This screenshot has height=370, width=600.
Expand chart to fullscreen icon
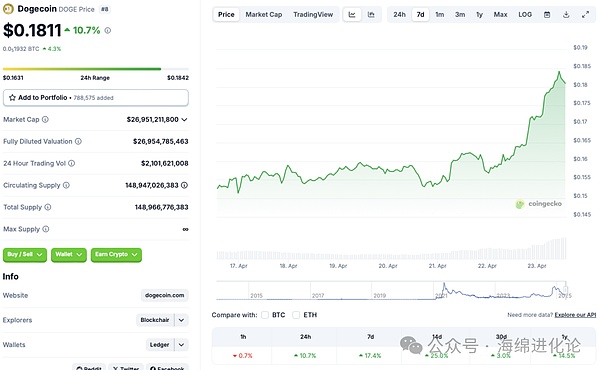585,15
